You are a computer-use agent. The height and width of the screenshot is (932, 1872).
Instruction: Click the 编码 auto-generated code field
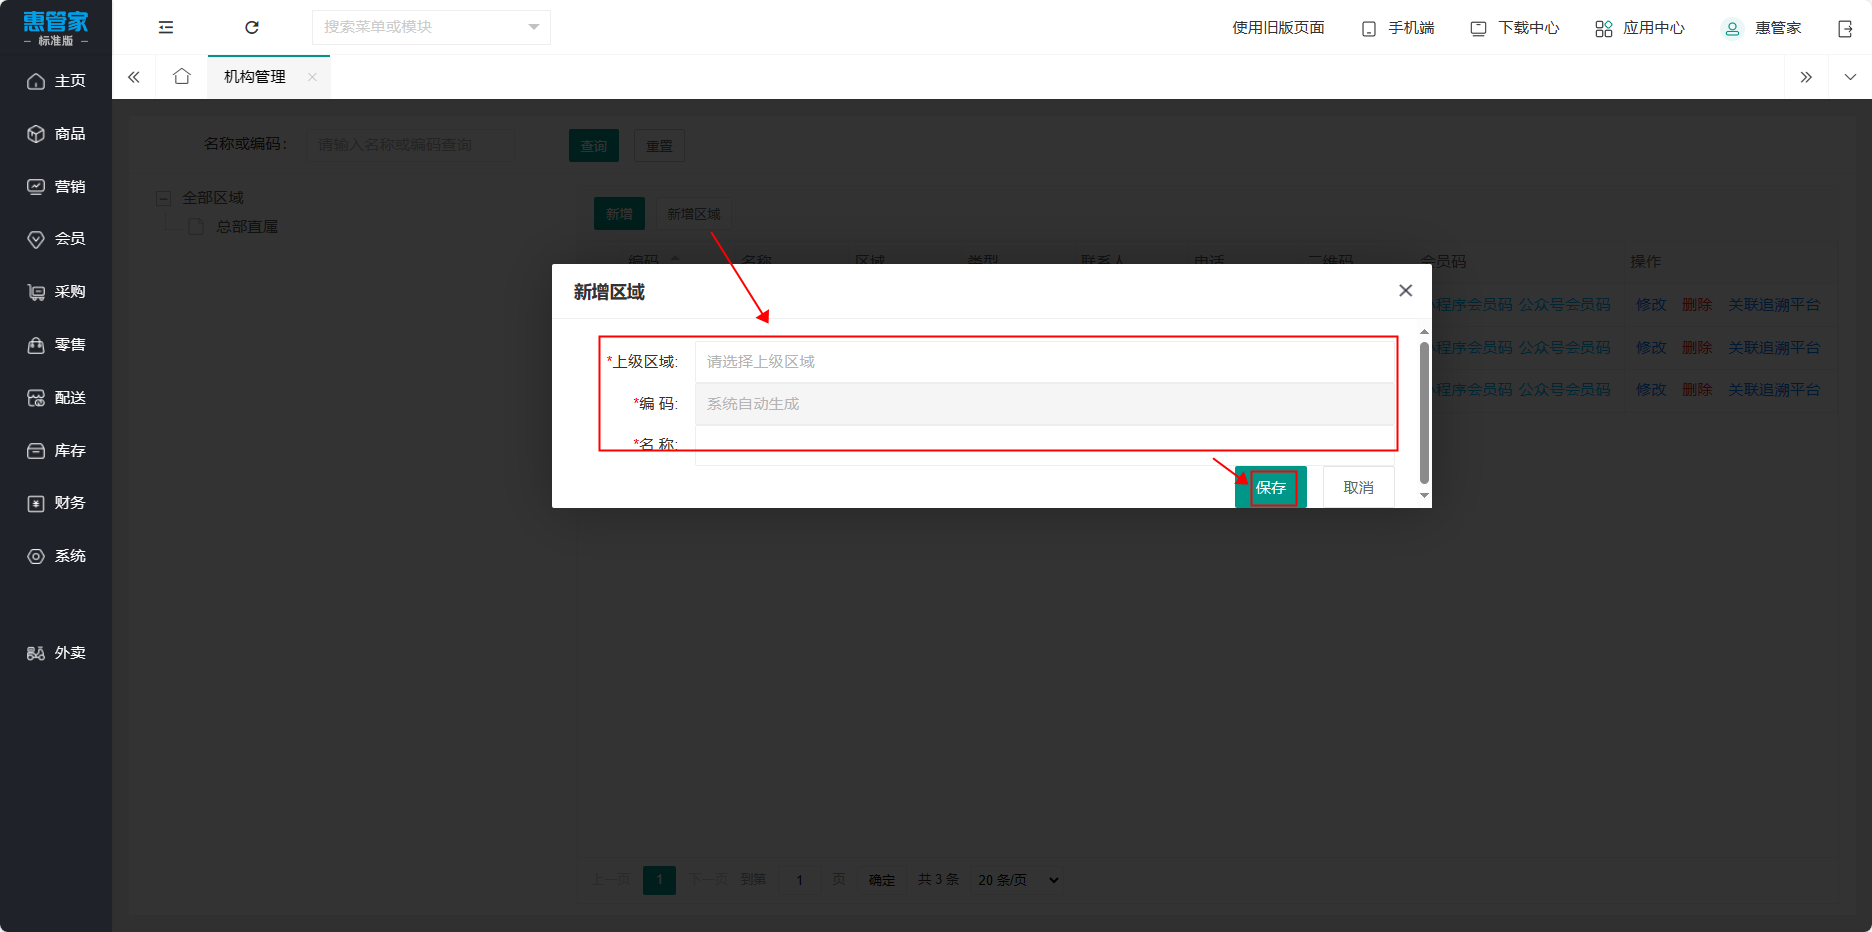pos(1045,404)
